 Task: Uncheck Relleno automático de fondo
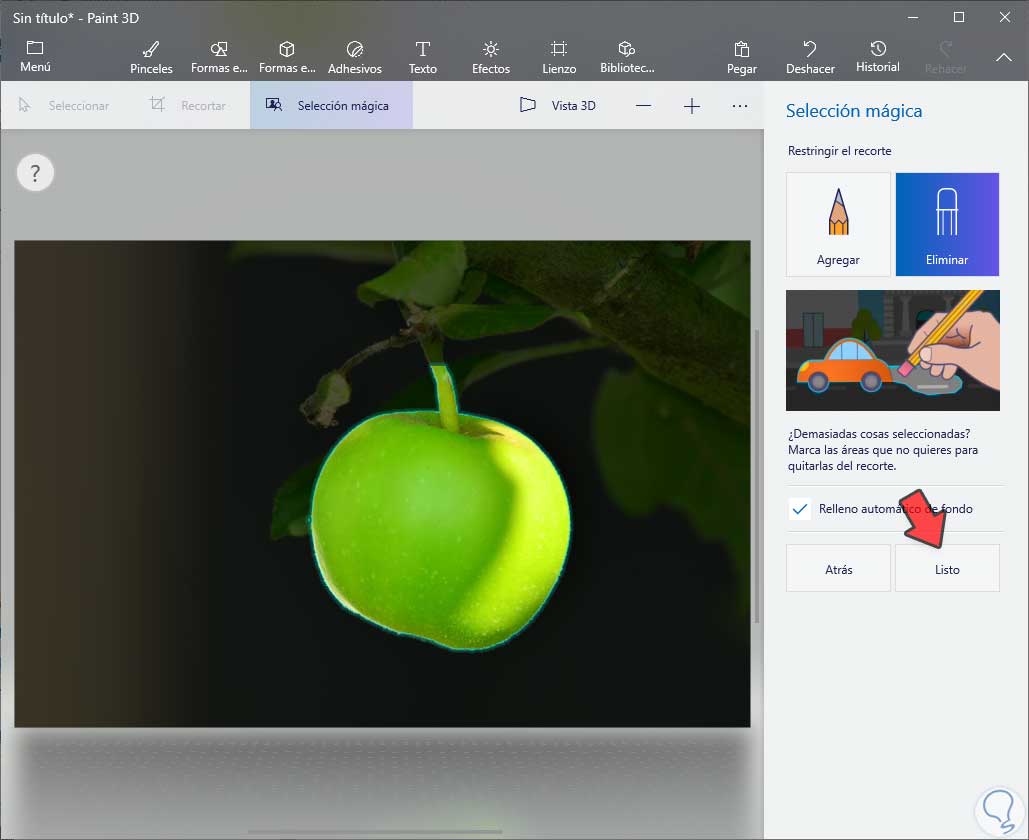coord(799,509)
